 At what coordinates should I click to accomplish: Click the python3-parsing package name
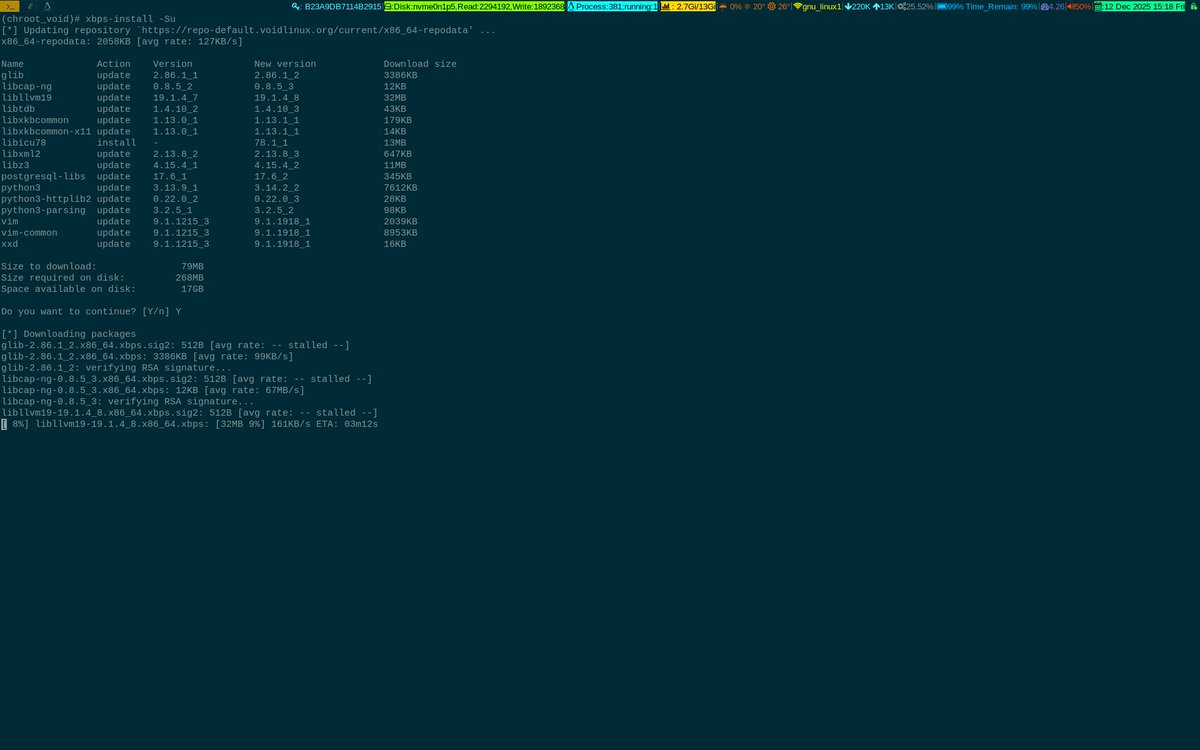[43, 210]
